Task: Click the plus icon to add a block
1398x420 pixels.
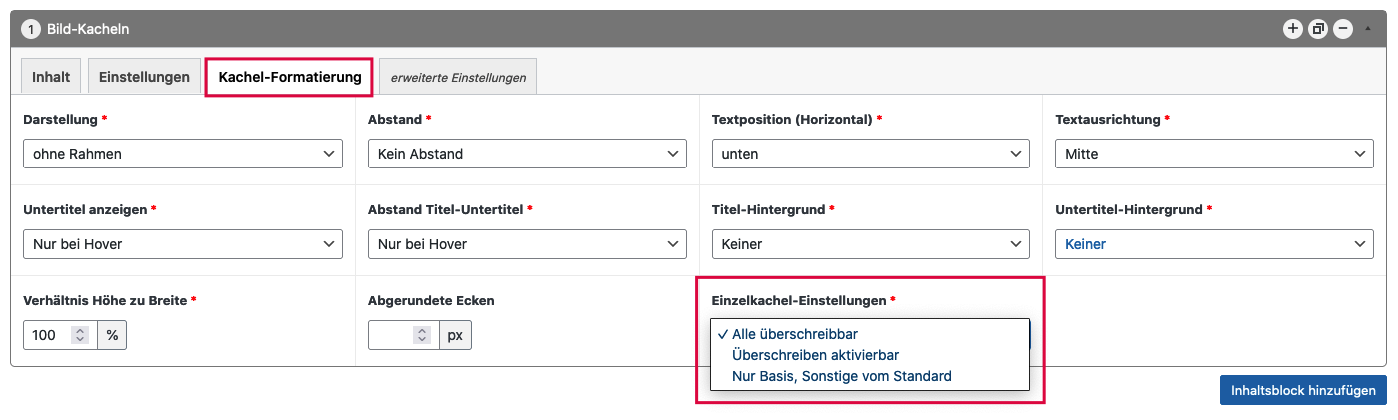Action: 1293,29
